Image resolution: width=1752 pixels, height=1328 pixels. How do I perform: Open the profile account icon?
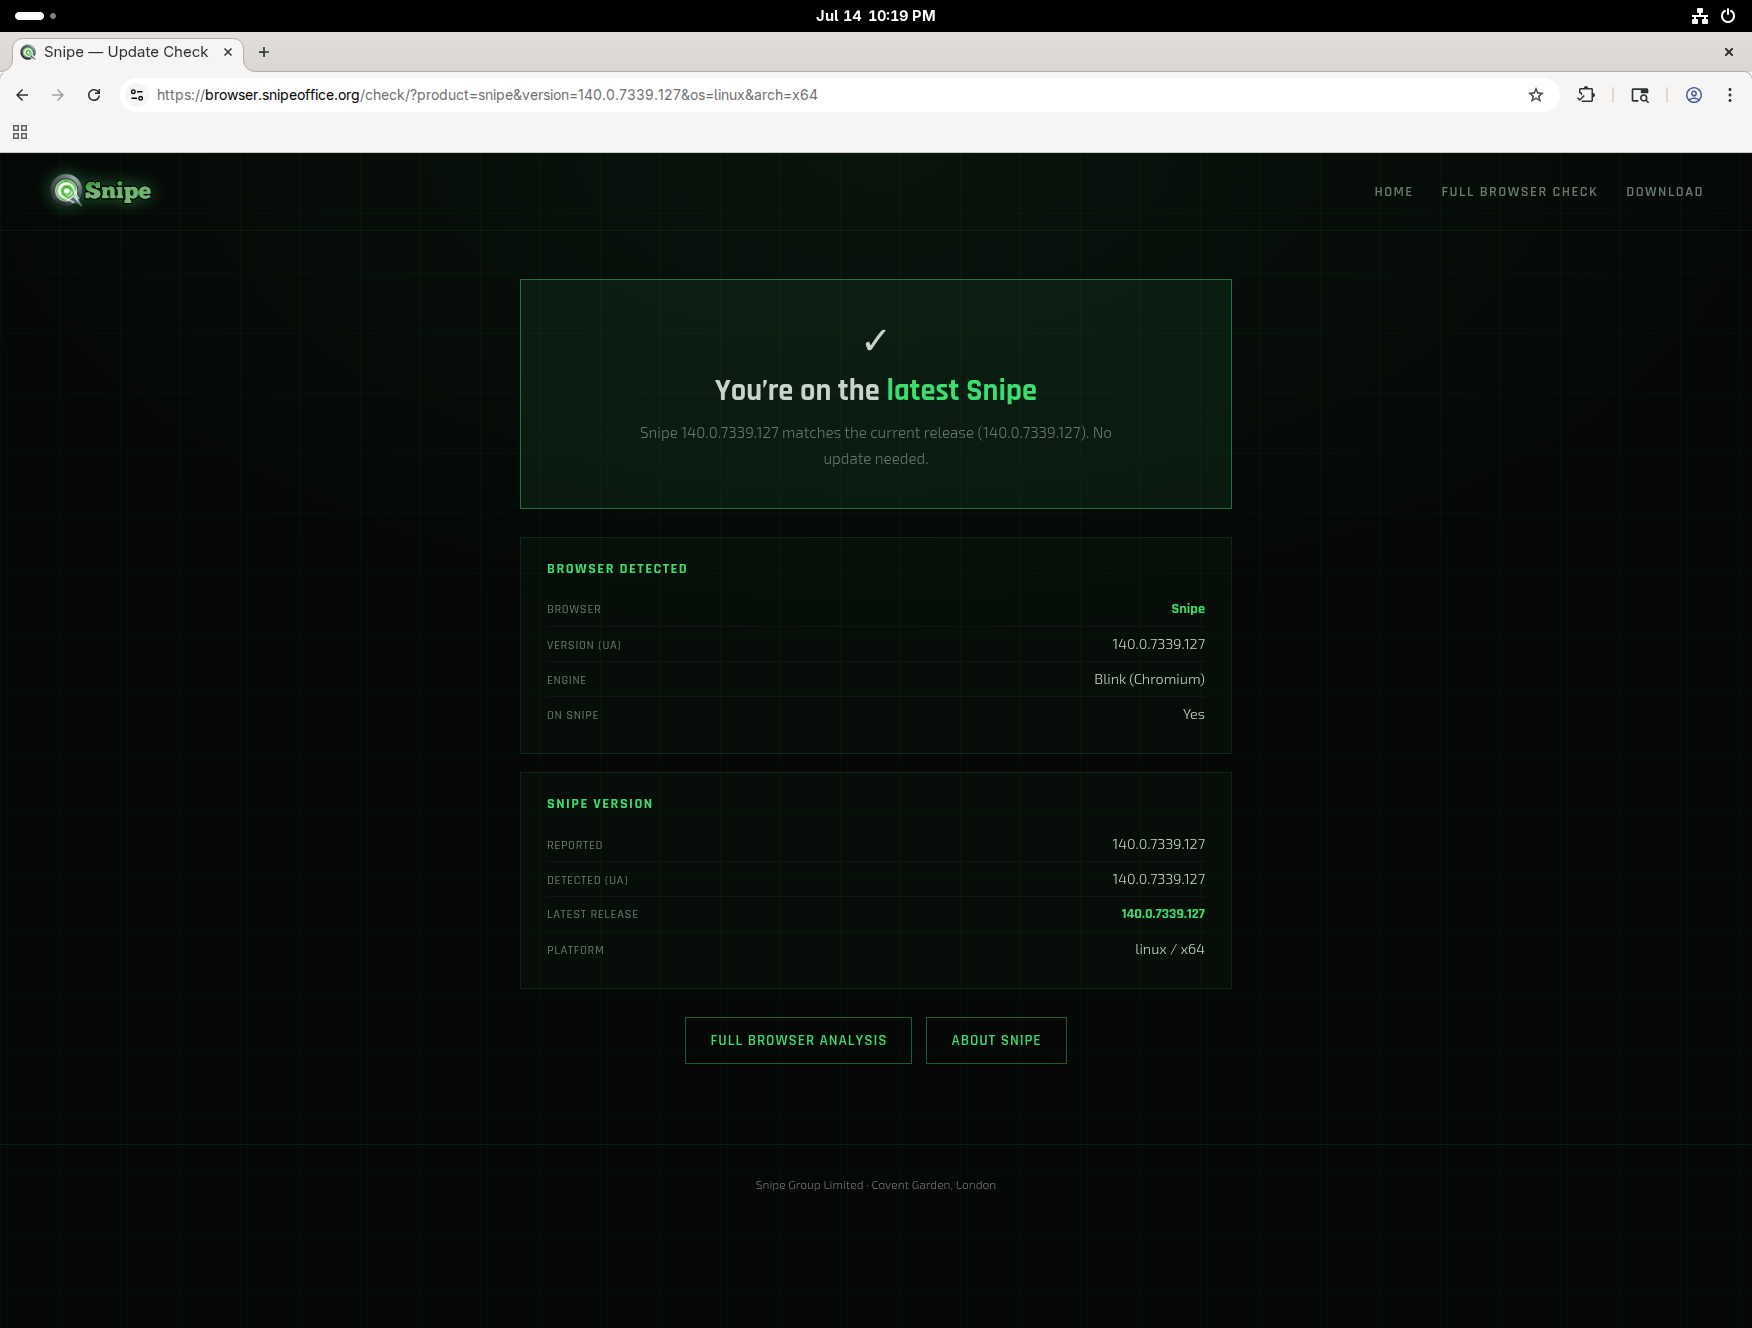pos(1694,95)
